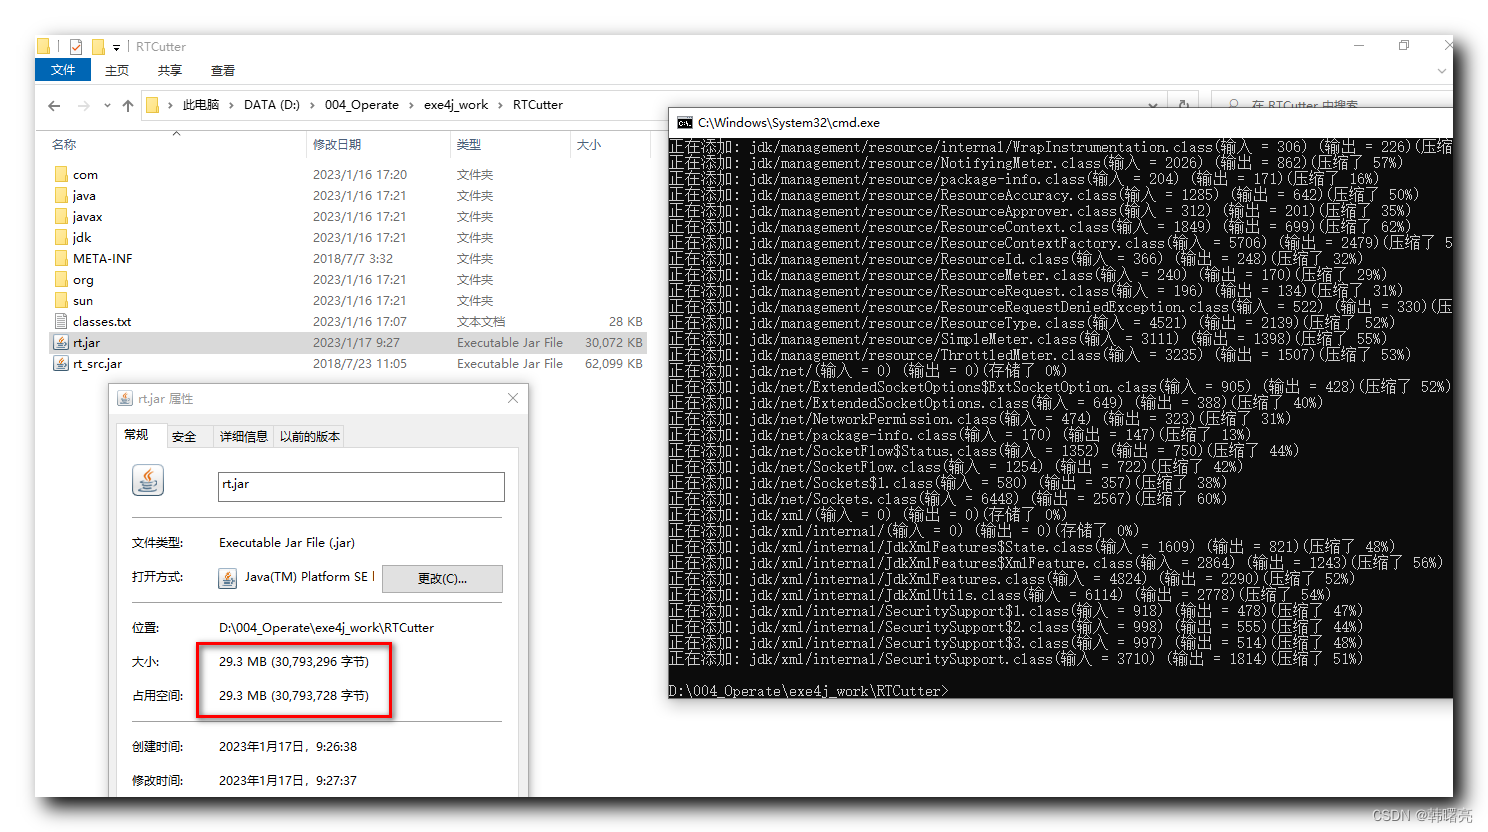Click the Up one level arrow
This screenshot has height=832, width=1488.
[127, 105]
